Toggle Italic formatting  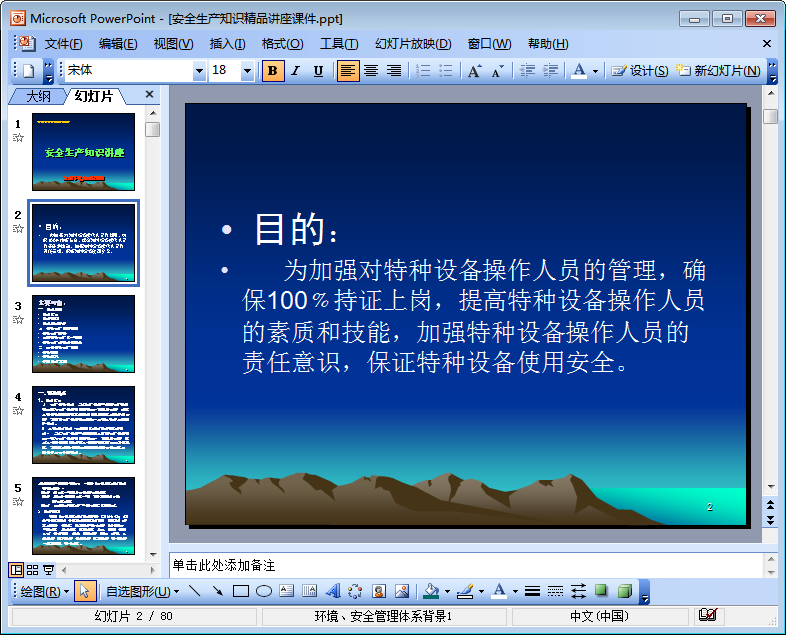[296, 71]
